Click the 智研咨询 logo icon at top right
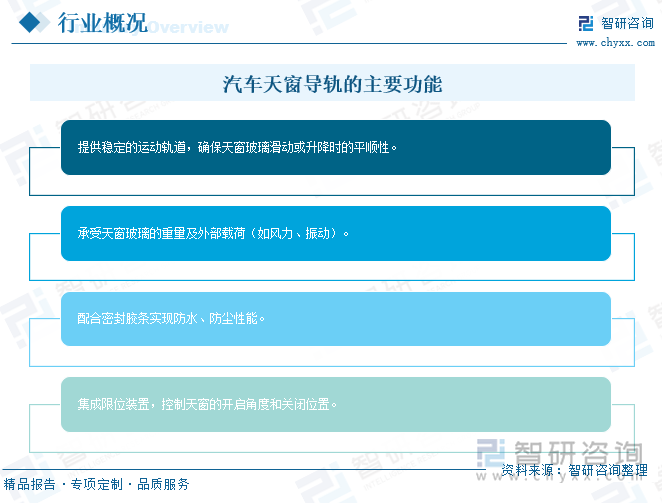 point(586,23)
